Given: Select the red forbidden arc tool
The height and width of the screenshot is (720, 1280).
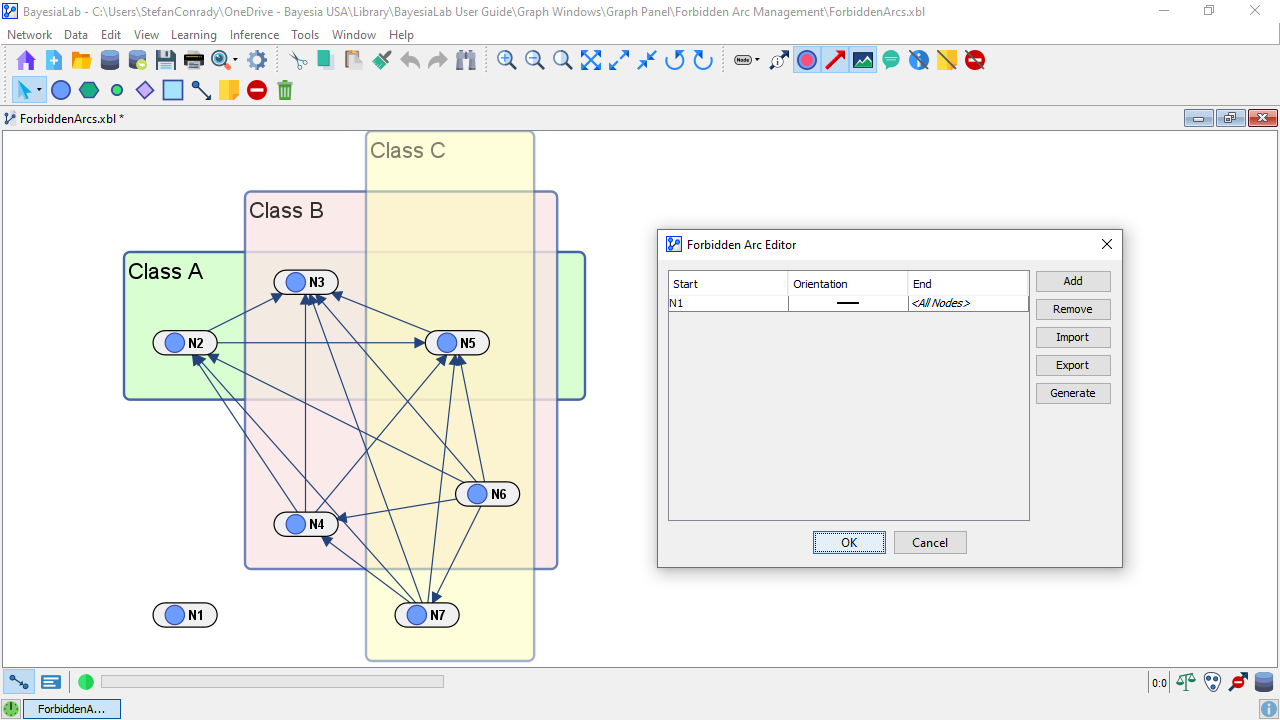Looking at the screenshot, I should [x=257, y=90].
